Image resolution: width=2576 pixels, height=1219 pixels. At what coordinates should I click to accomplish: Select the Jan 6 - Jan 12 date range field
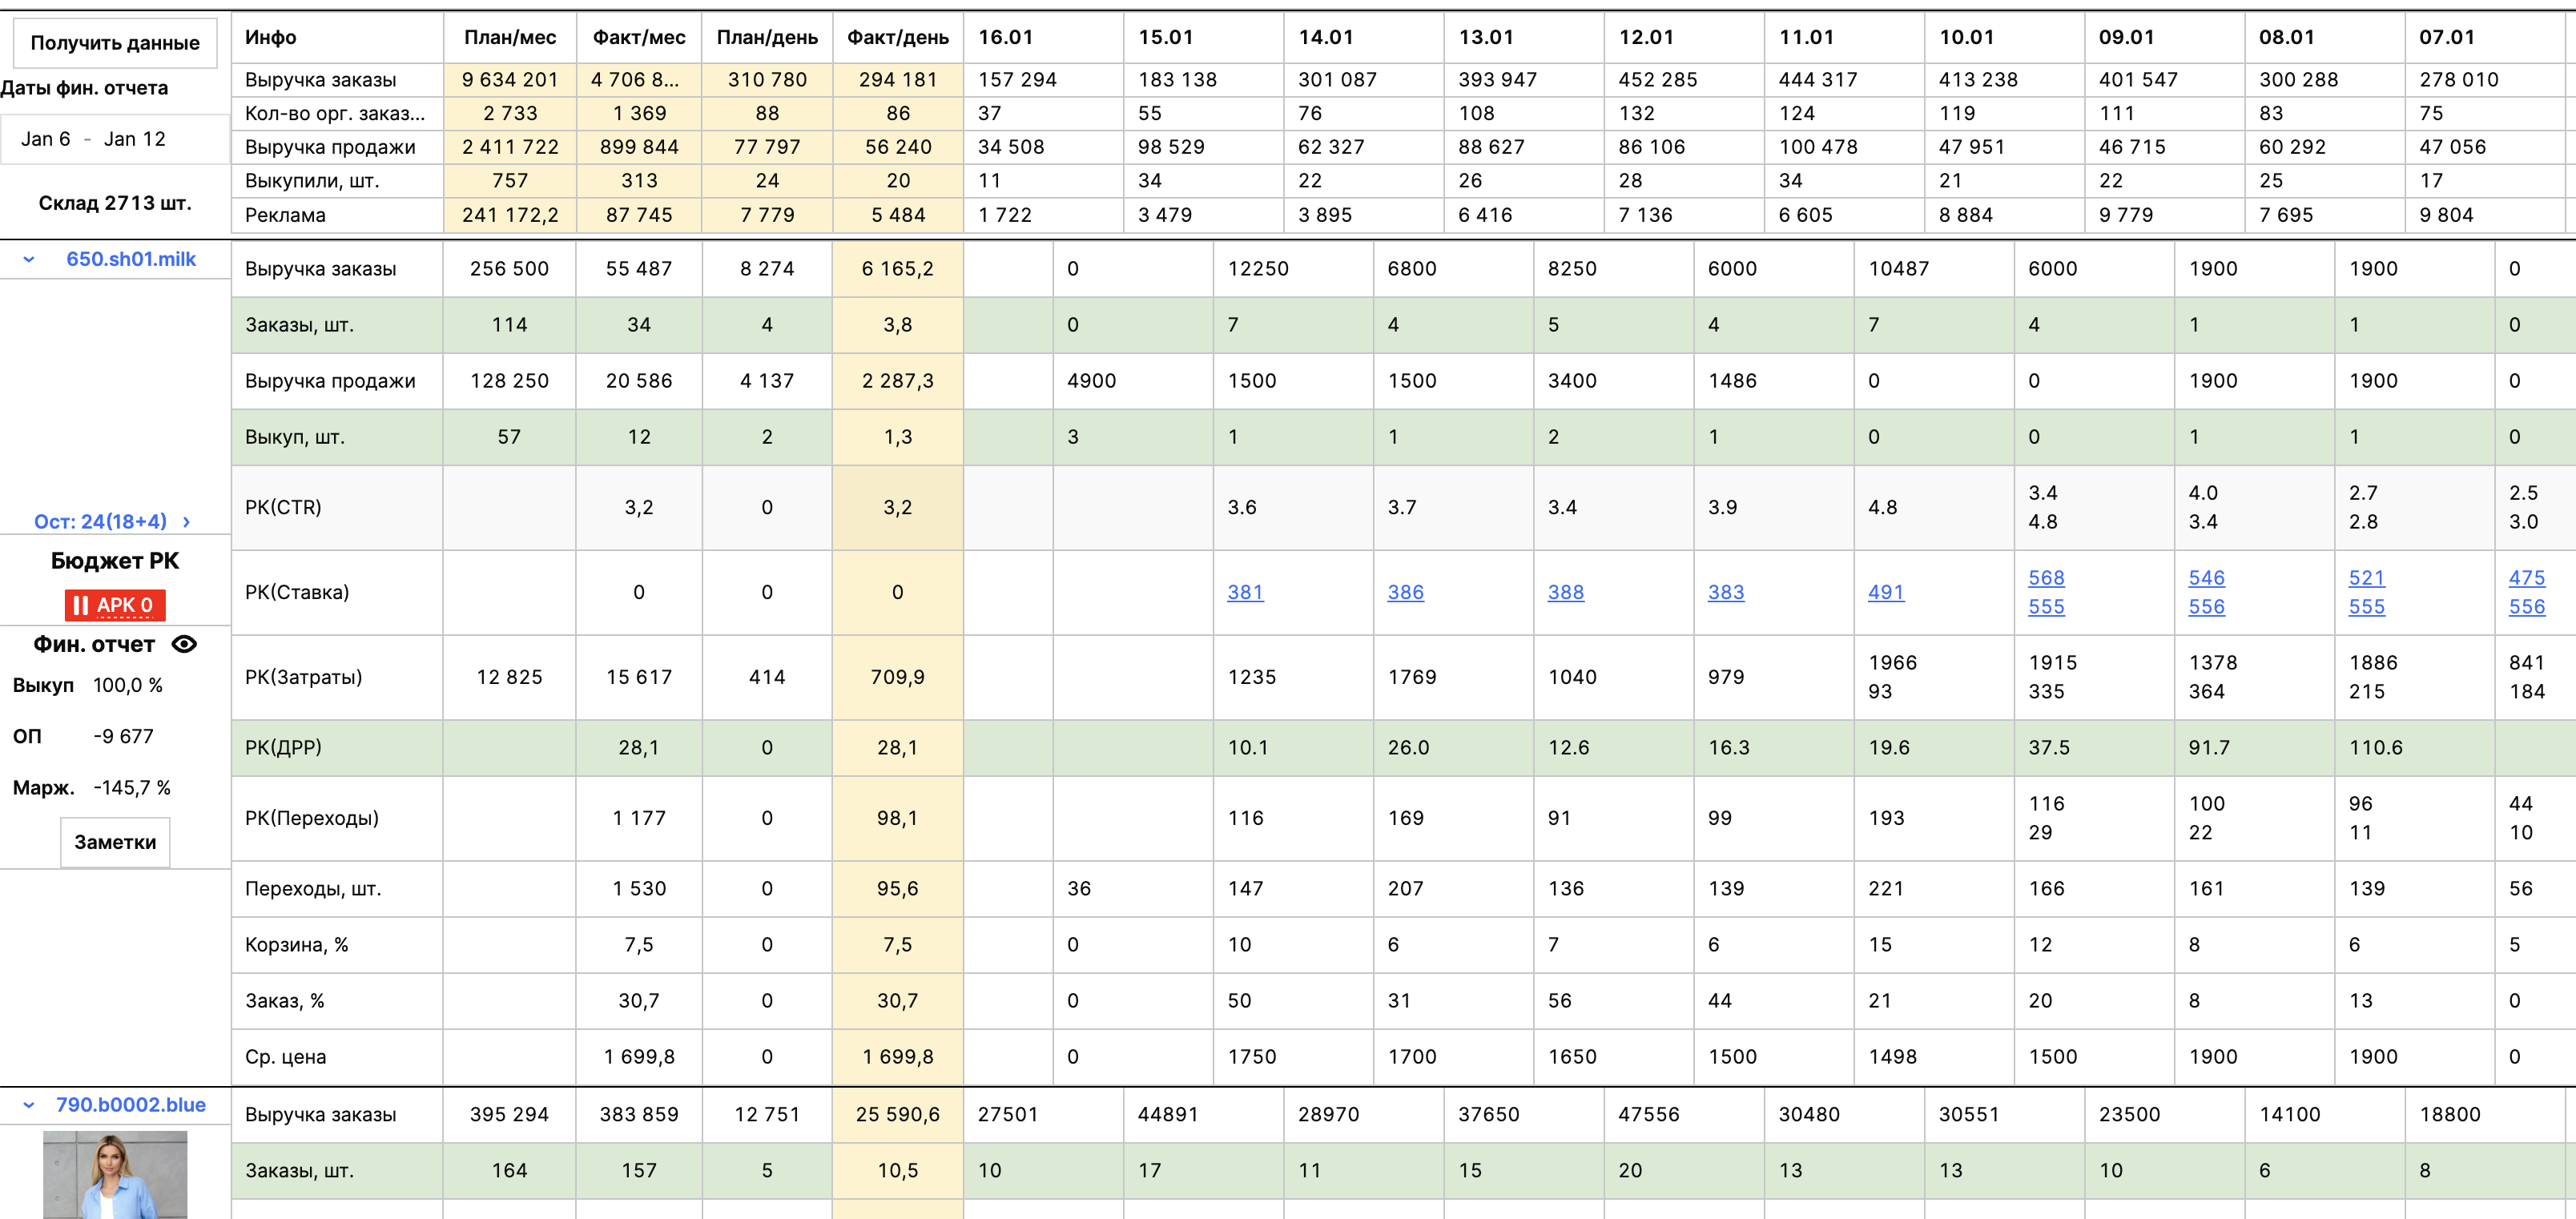coord(115,139)
